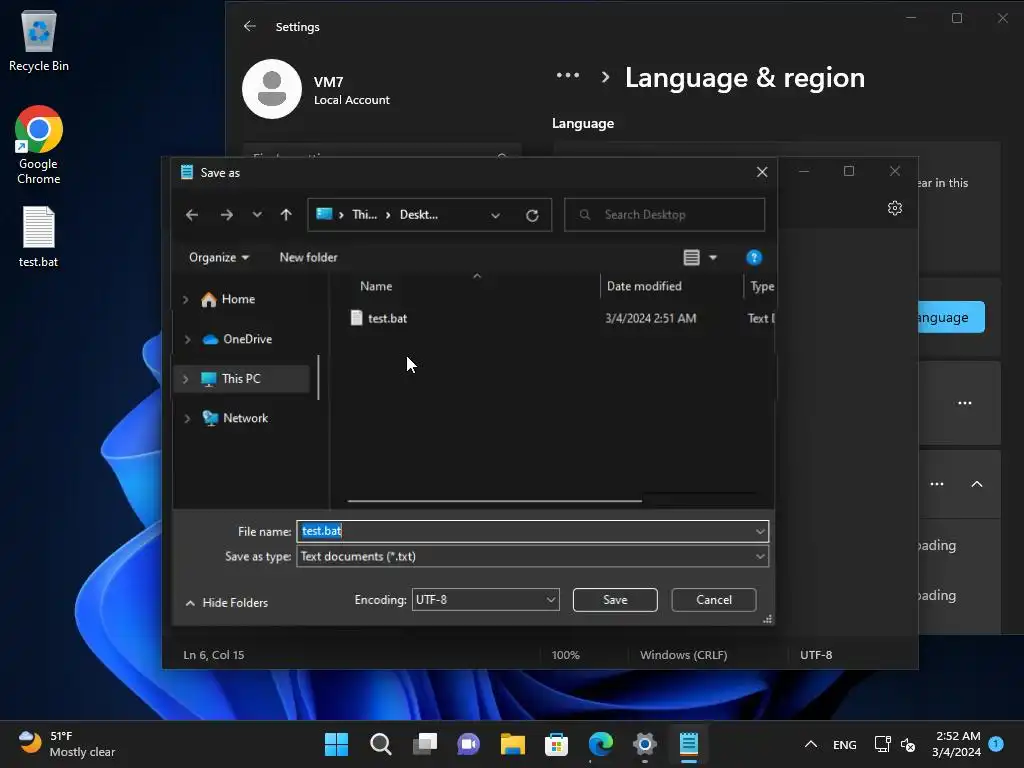Open File Explorer from taskbar
Image resolution: width=1024 pixels, height=768 pixels.
513,744
